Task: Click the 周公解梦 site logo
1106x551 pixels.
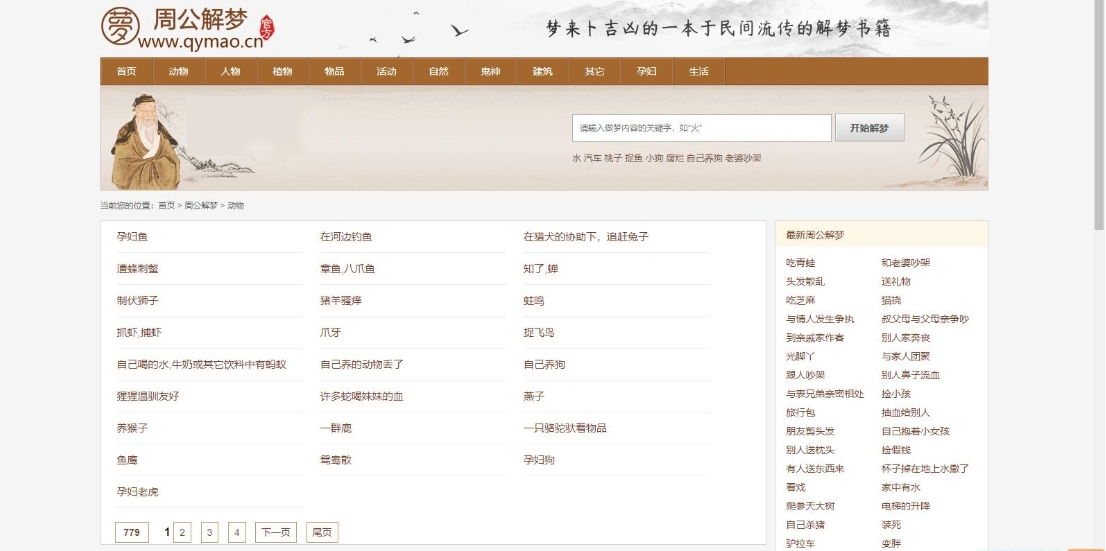Action: point(188,28)
